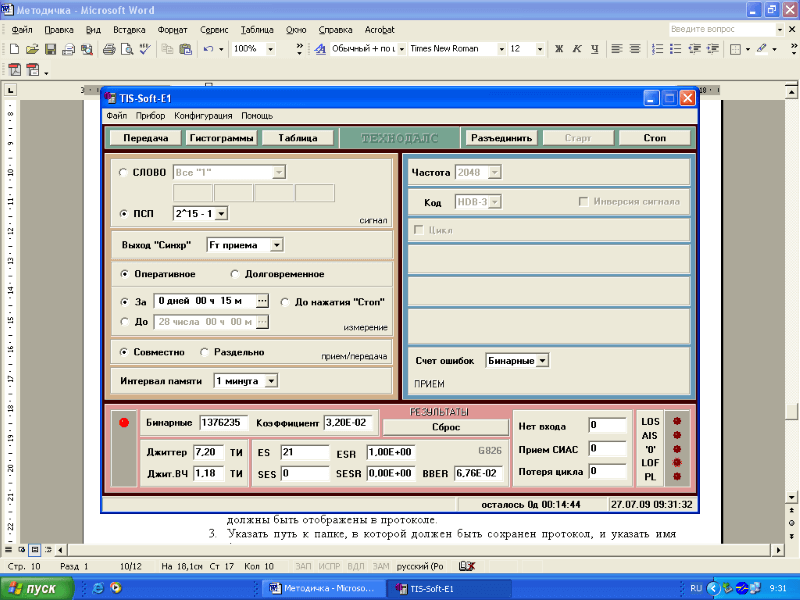The height and width of the screenshot is (600, 800).
Task: Toggle bold formatting (Ж)
Action: pyautogui.click(x=559, y=49)
